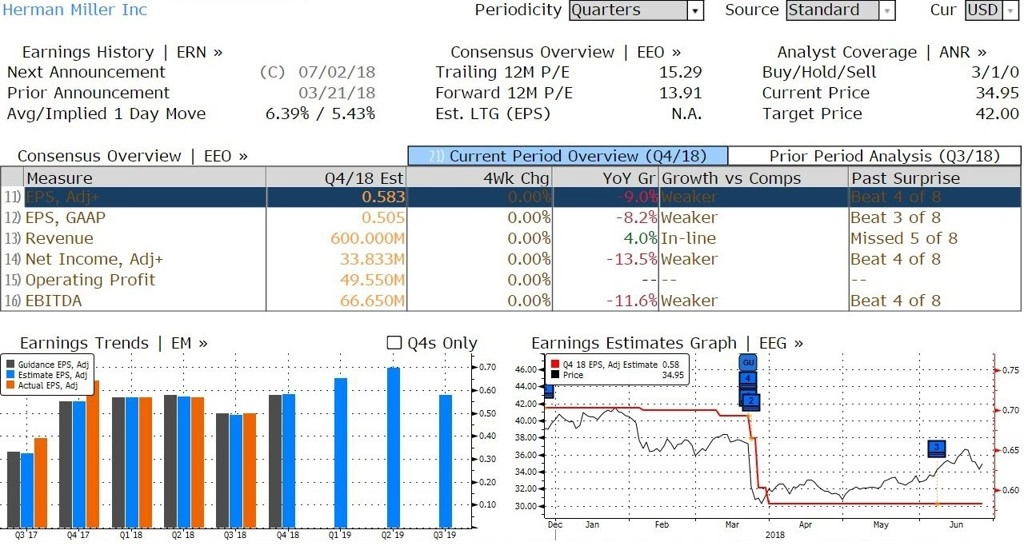
Task: Click the 600.000M revenue estimate
Action: click(x=368, y=238)
